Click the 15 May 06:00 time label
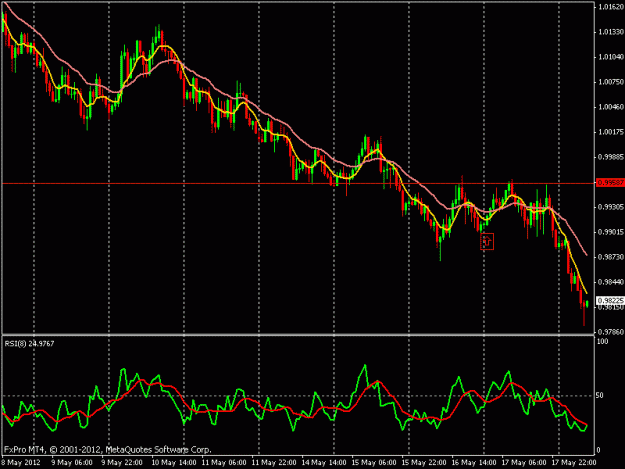The height and width of the screenshot is (469, 625). [x=374, y=462]
